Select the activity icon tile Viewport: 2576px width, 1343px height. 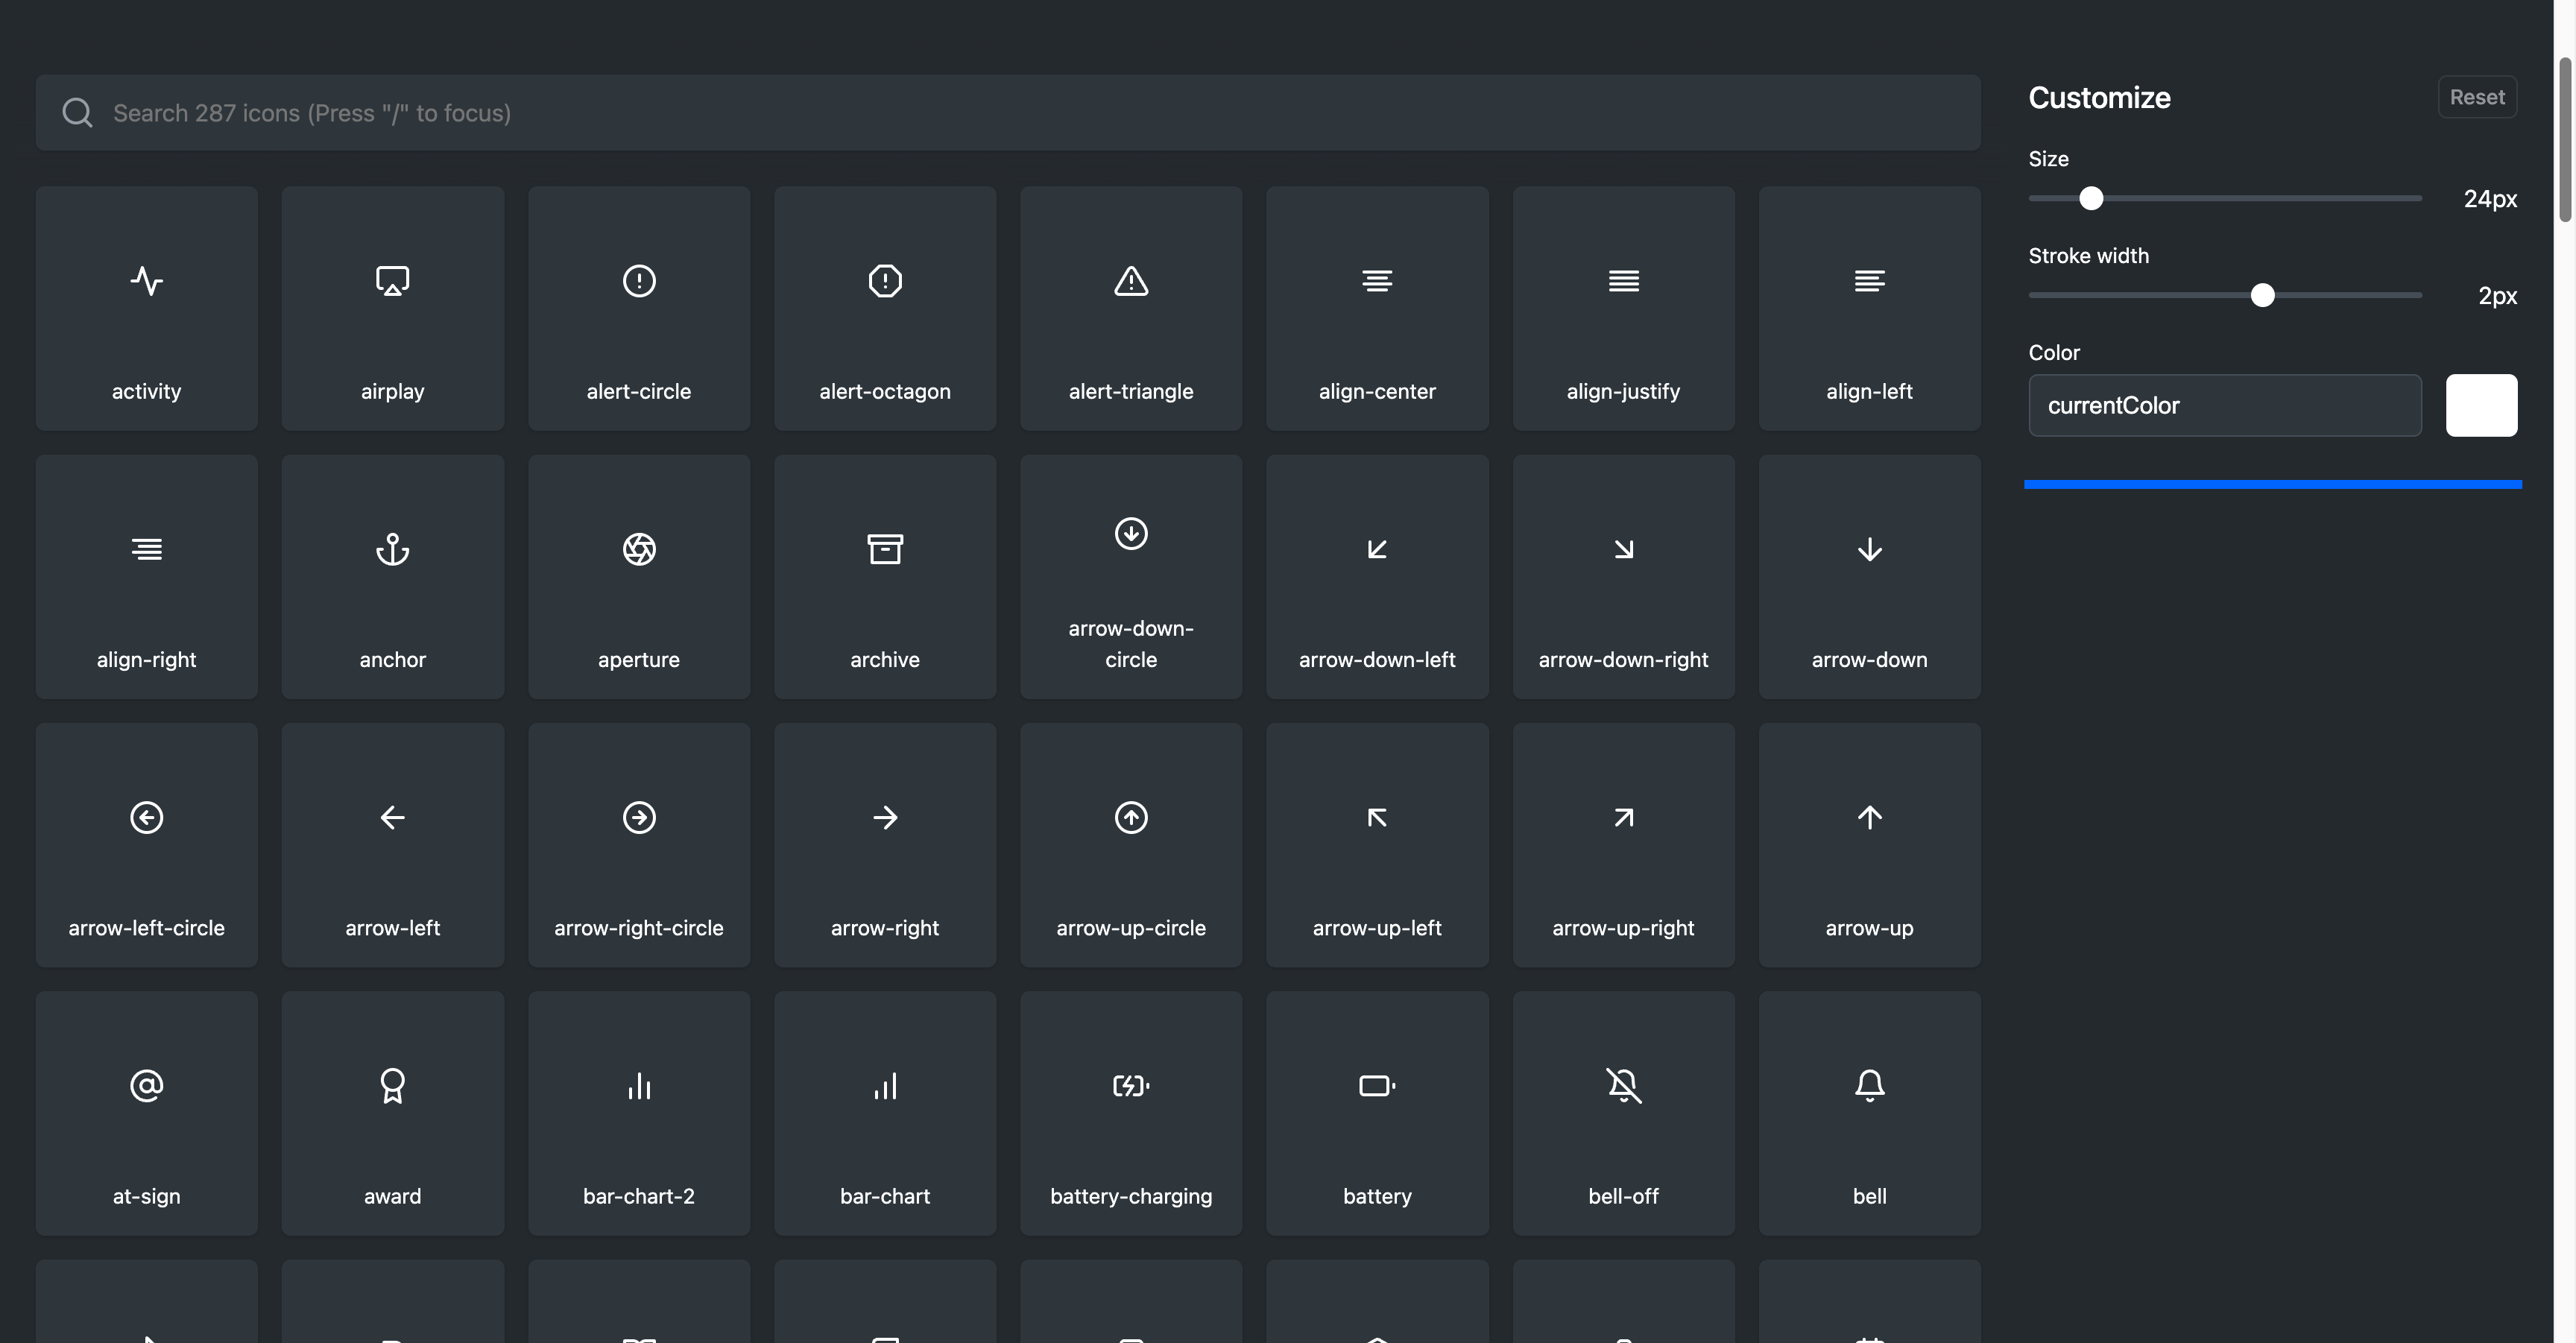point(146,308)
